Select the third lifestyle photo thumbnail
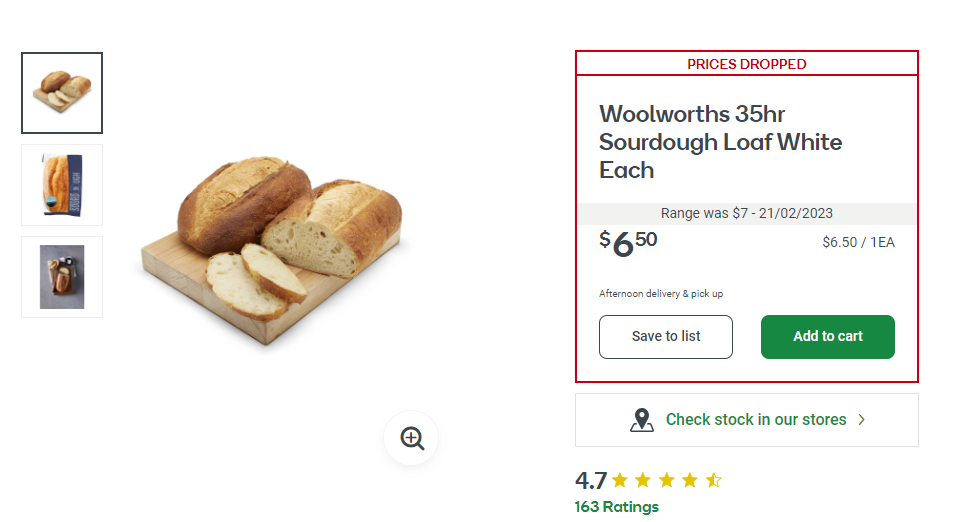 click(x=62, y=277)
